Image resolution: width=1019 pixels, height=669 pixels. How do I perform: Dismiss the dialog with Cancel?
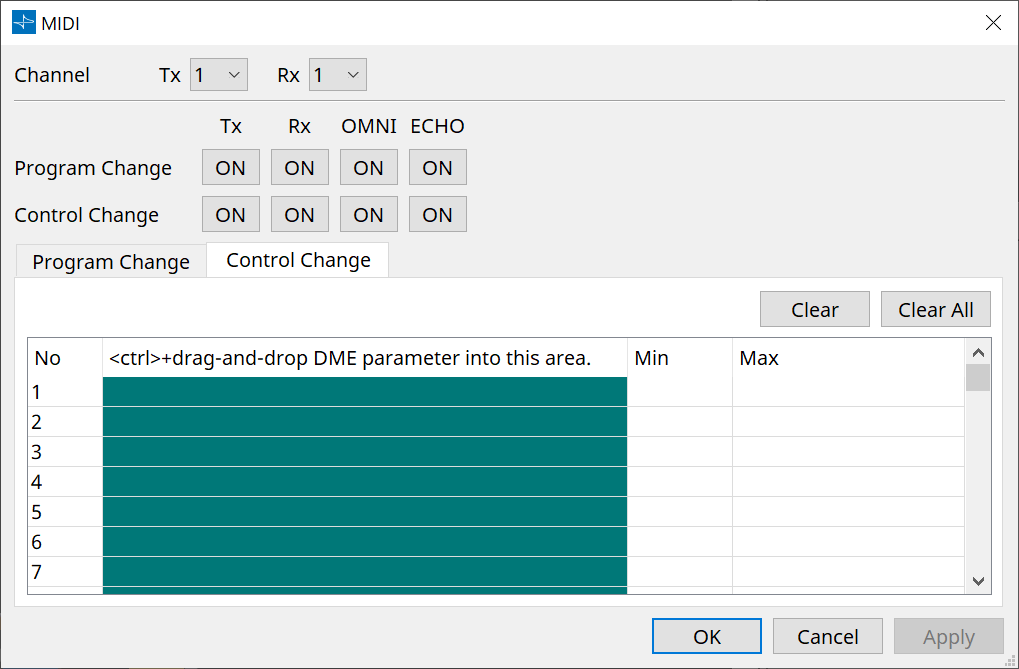[x=827, y=635]
